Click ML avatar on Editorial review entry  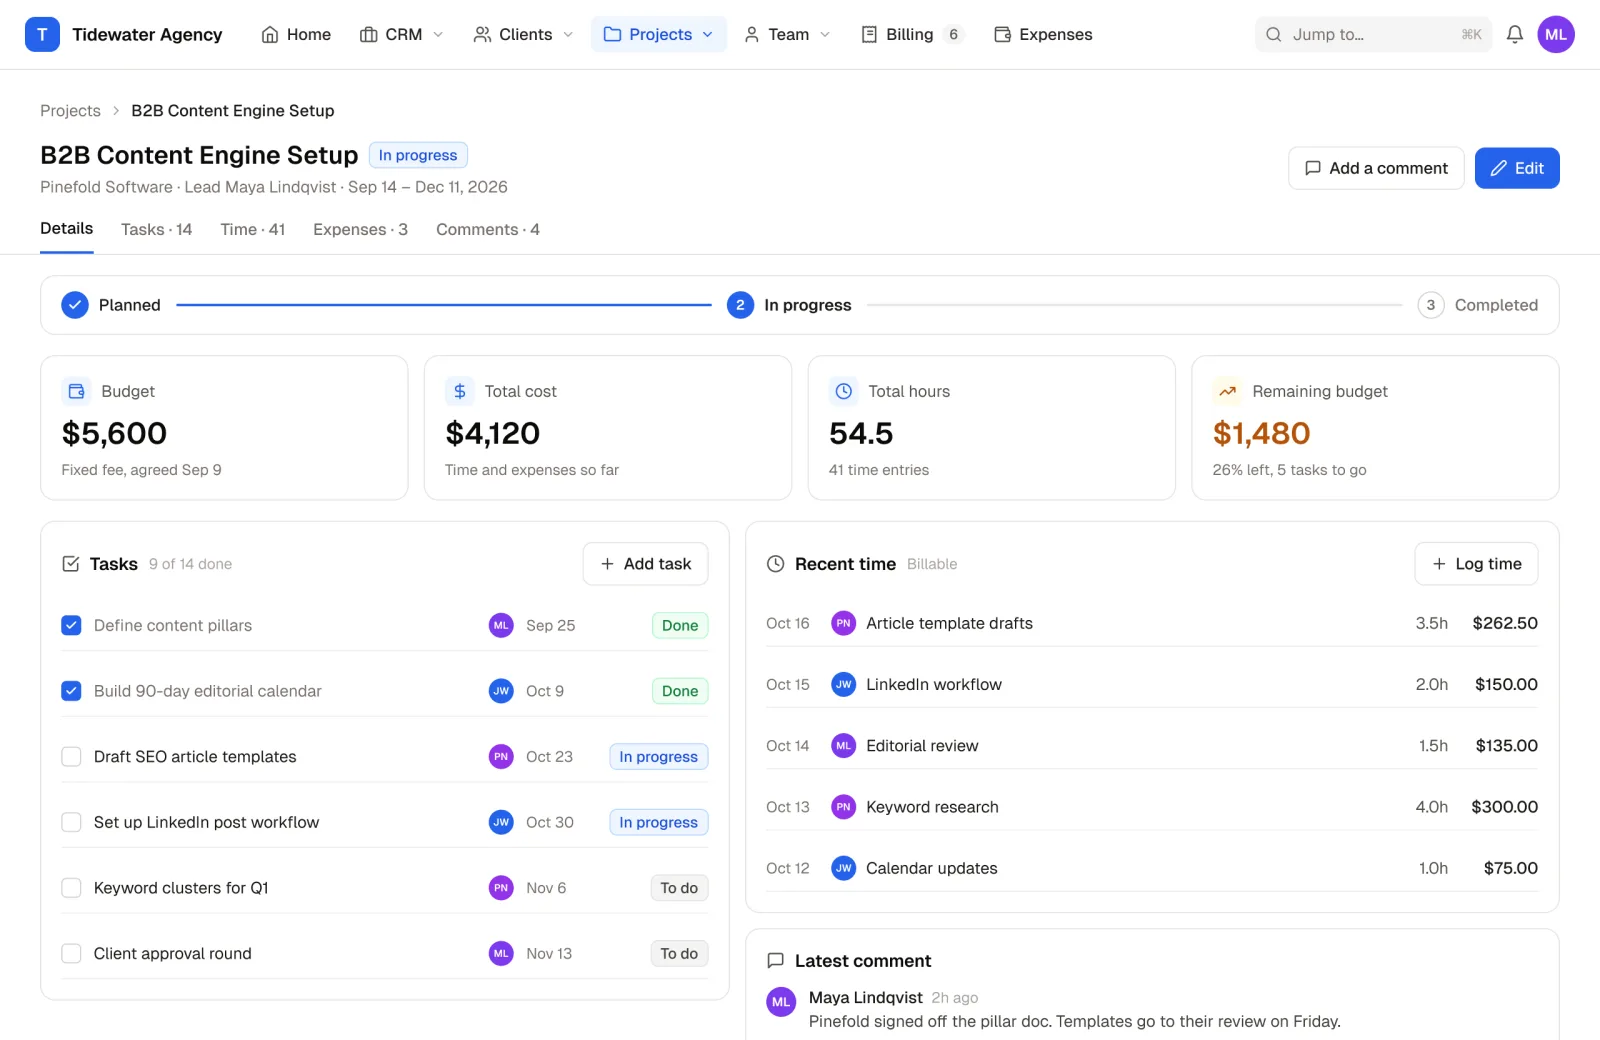844,746
